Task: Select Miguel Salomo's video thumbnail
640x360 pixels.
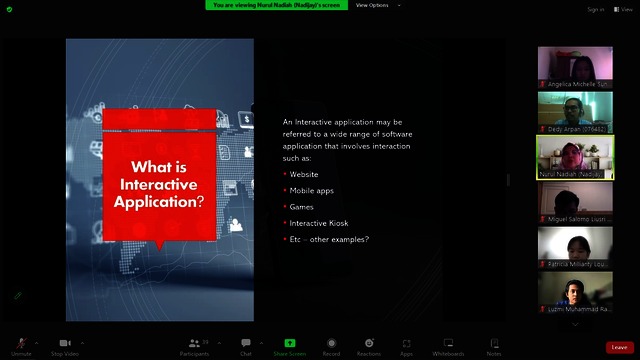Action: (575, 202)
